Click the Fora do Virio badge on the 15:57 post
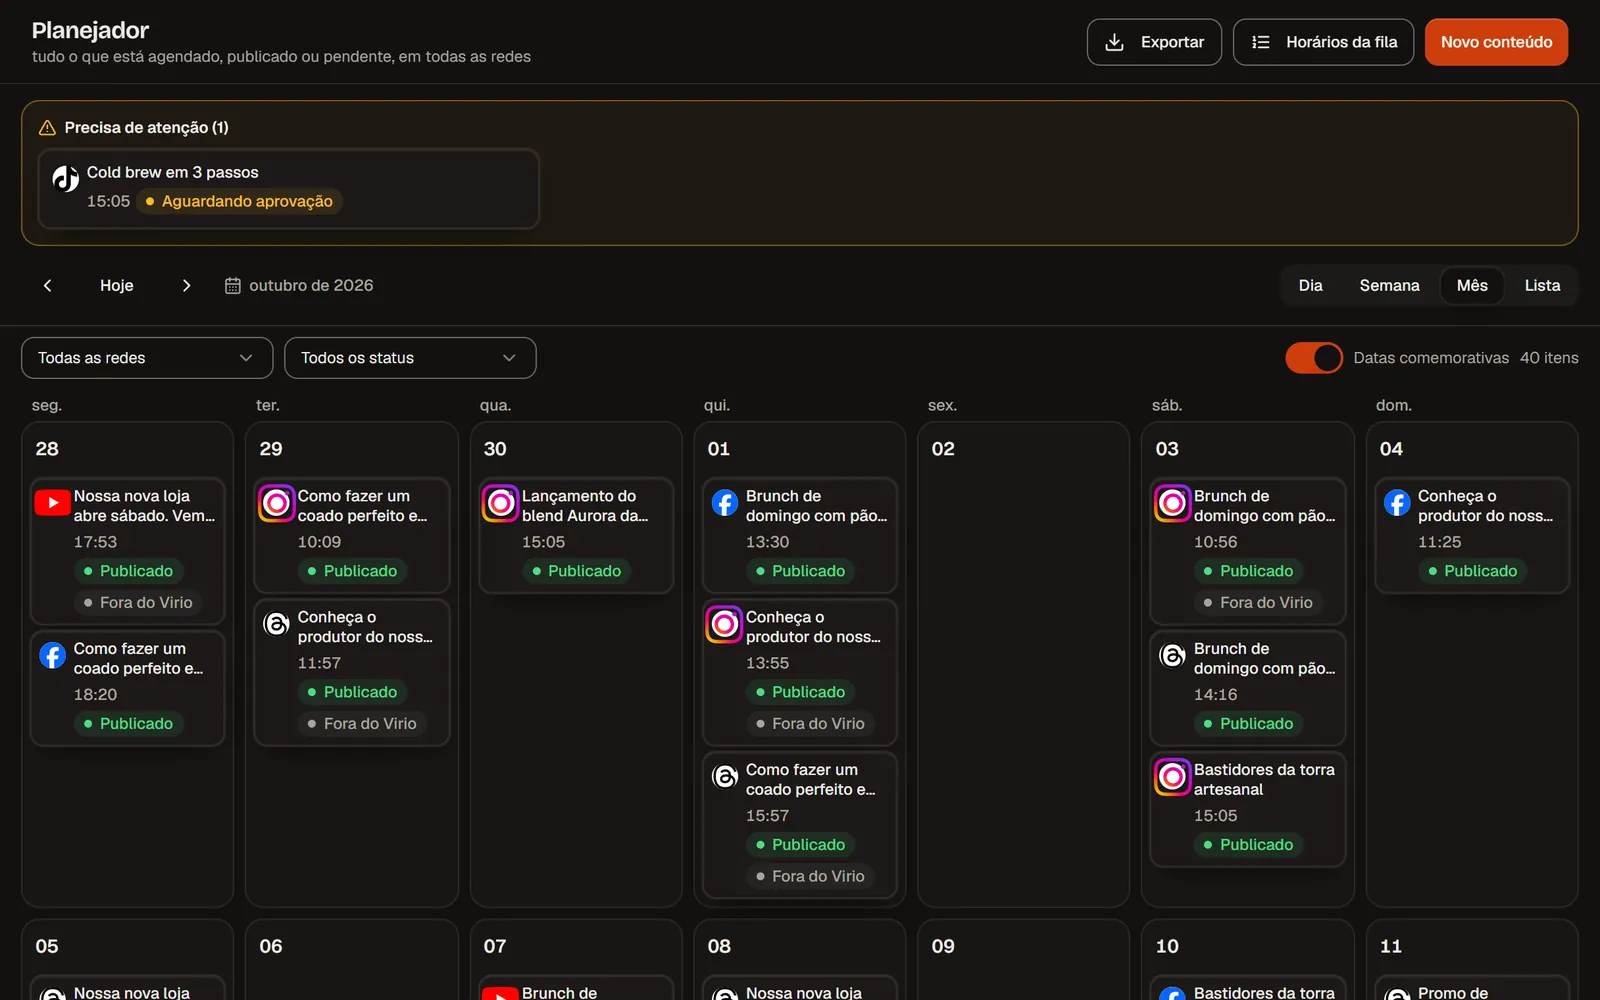Image resolution: width=1600 pixels, height=1000 pixels. pos(810,876)
